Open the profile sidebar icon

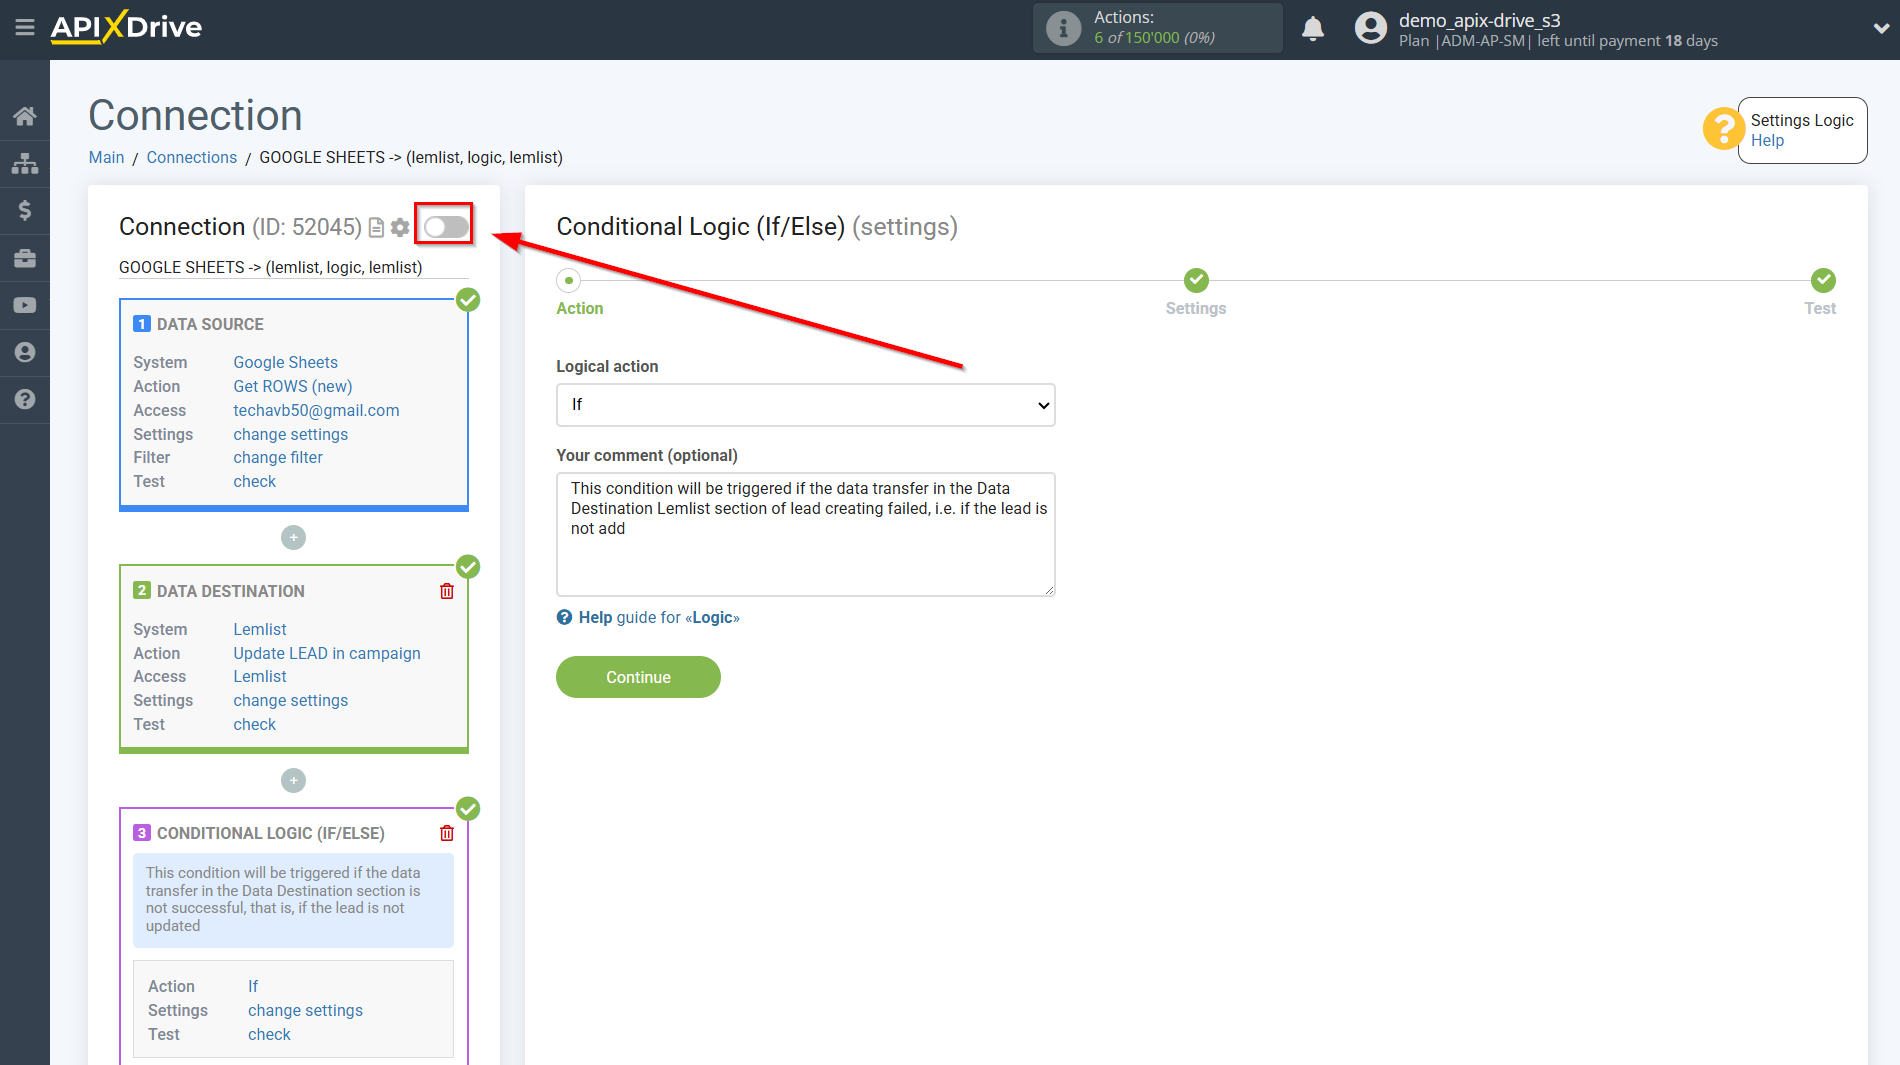click(25, 352)
